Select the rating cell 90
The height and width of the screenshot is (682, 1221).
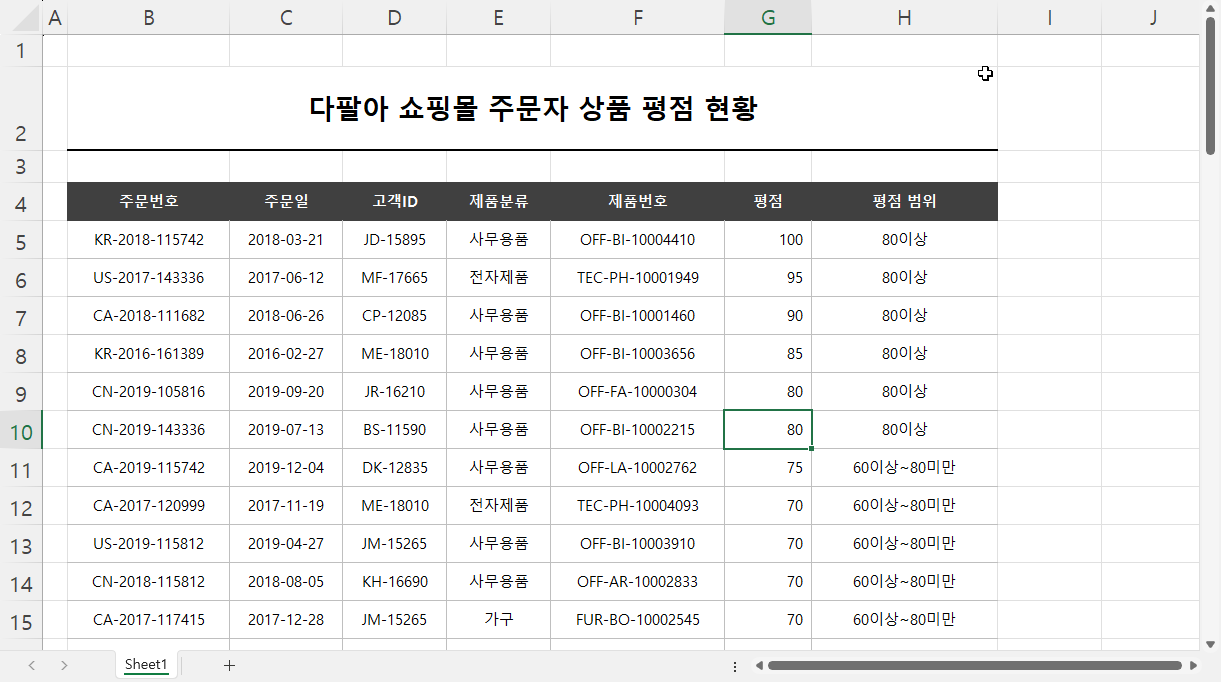coord(768,316)
